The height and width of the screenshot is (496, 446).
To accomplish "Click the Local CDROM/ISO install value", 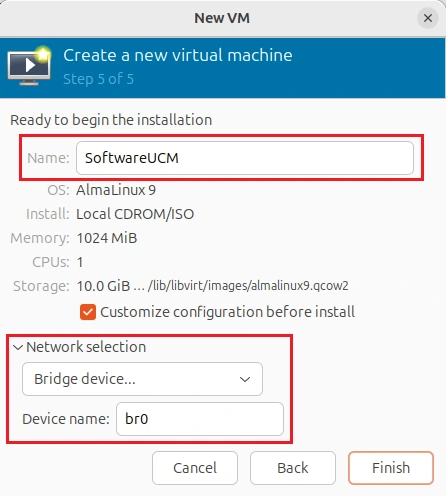I will click(135, 214).
